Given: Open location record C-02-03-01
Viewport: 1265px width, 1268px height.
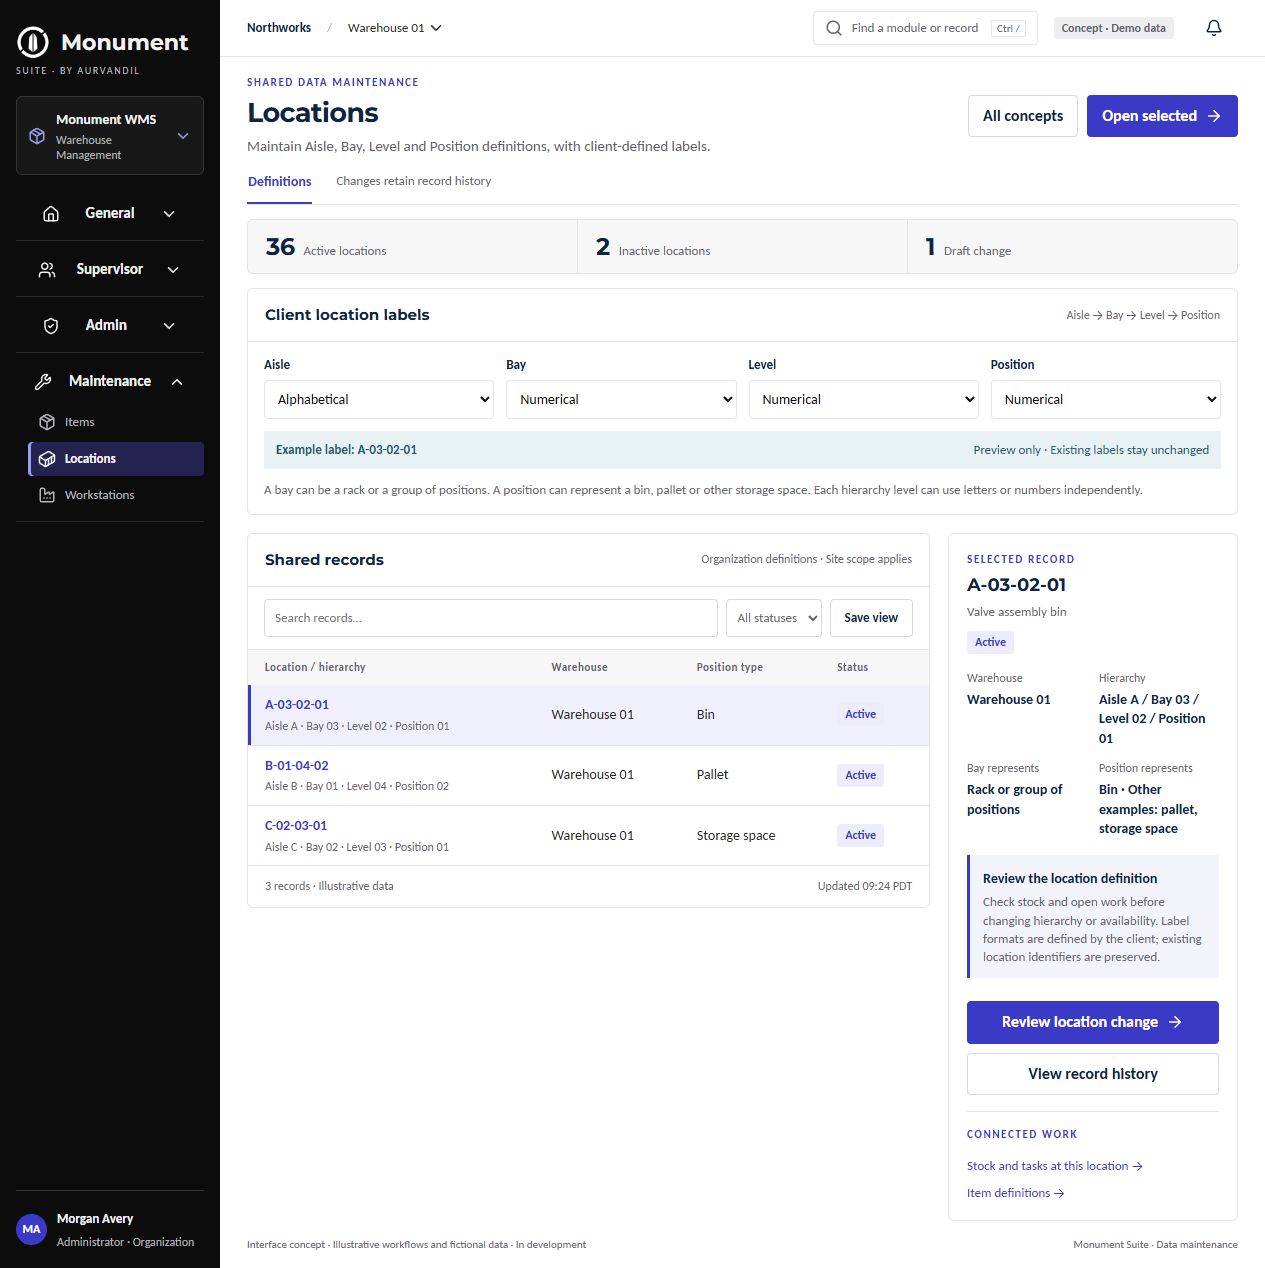Looking at the screenshot, I should tap(296, 825).
